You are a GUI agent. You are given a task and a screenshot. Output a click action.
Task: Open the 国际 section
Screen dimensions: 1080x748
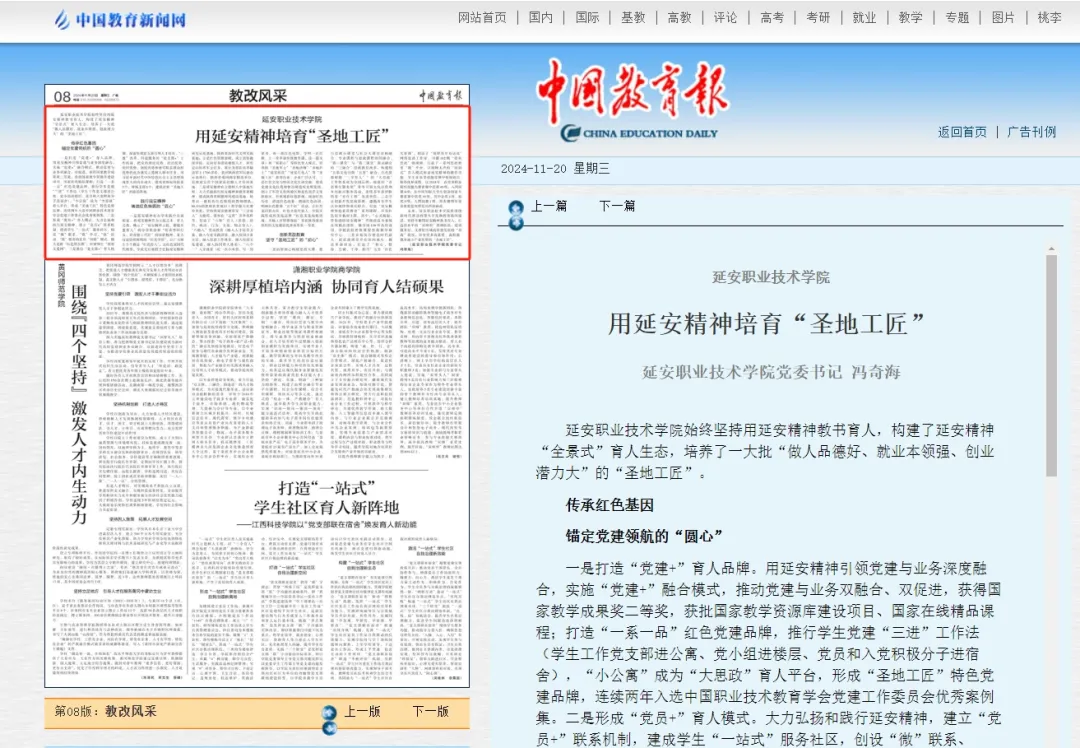tap(587, 17)
